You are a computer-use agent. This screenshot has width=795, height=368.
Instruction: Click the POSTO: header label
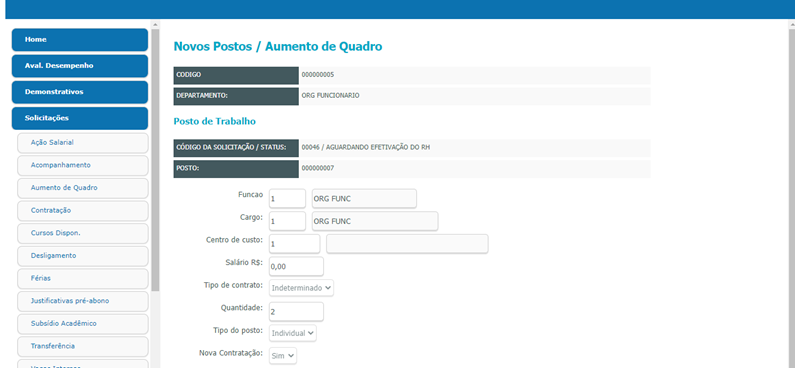pos(188,168)
